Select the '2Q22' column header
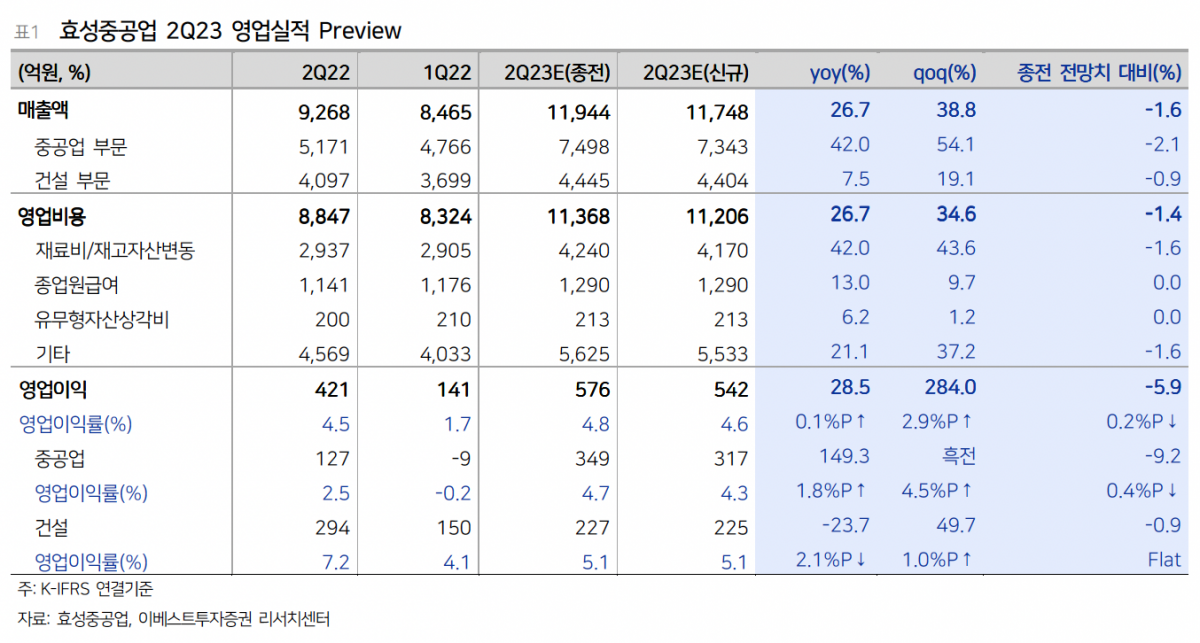 [x=325, y=72]
